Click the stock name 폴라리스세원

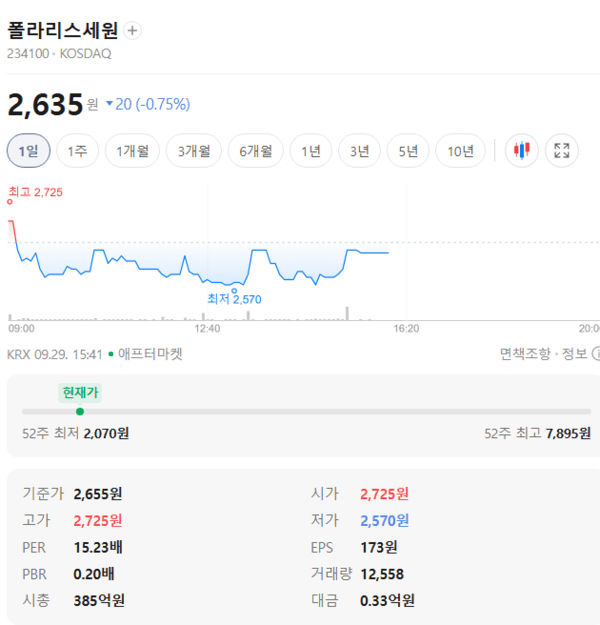click(x=63, y=30)
